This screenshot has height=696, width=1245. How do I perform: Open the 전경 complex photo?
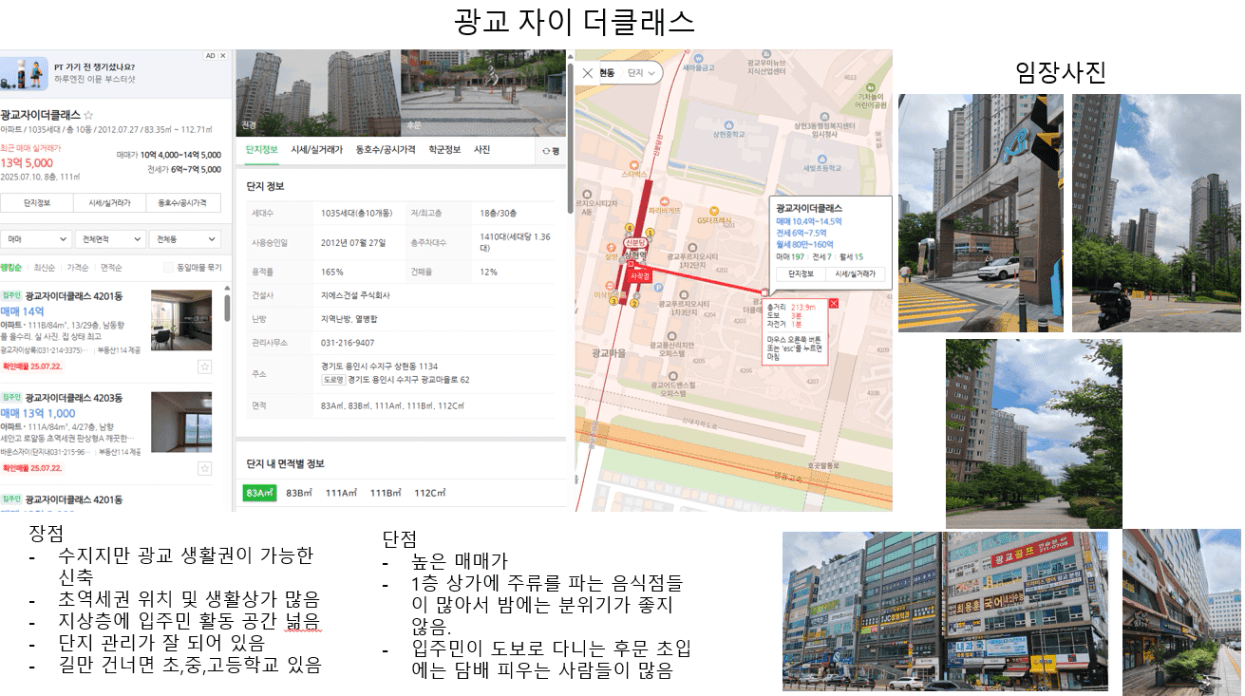tap(317, 92)
